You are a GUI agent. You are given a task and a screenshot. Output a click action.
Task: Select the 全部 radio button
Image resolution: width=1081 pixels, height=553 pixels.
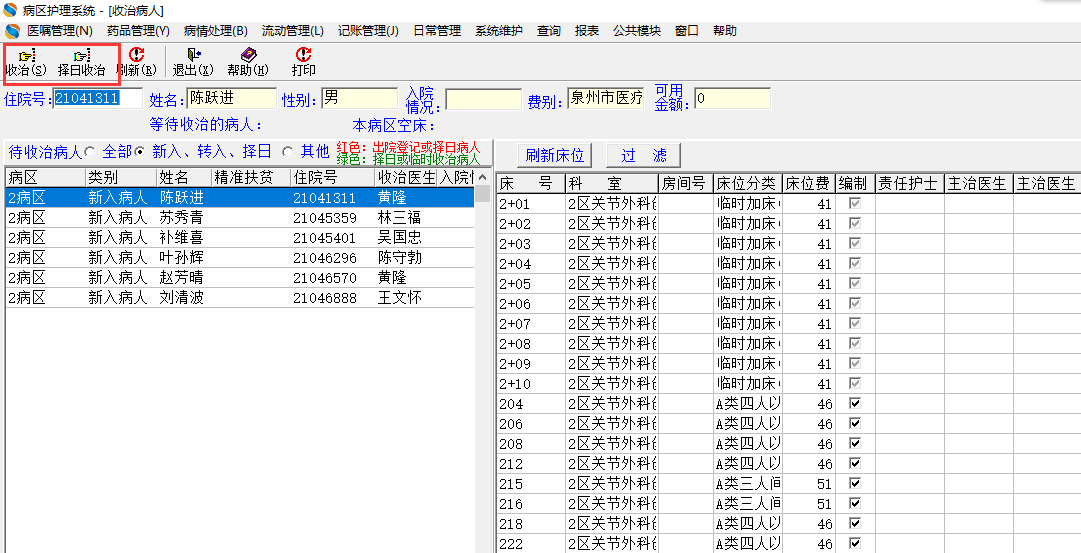click(90, 151)
